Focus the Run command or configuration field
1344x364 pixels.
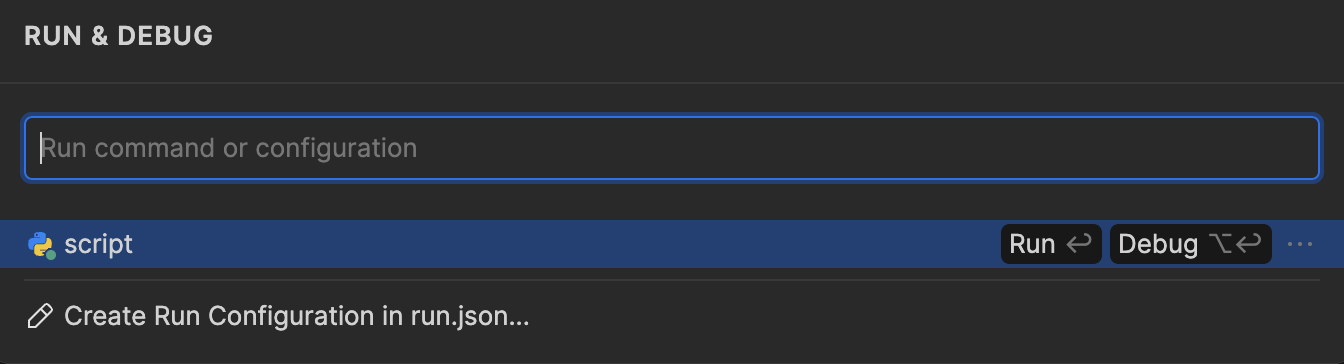coord(672,148)
